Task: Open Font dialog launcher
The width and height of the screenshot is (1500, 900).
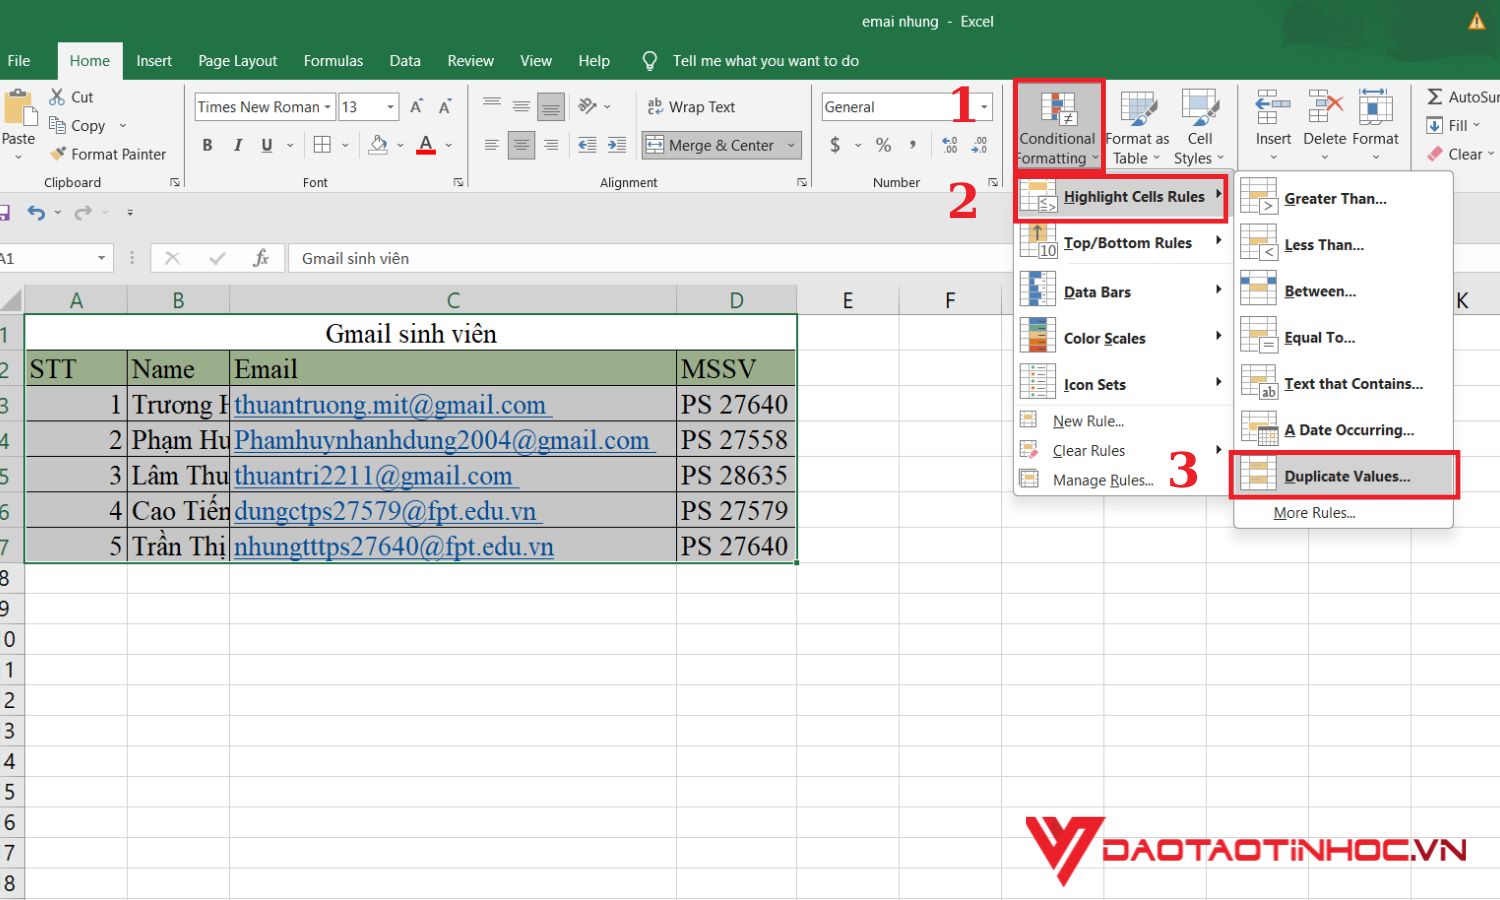Action: click(458, 182)
